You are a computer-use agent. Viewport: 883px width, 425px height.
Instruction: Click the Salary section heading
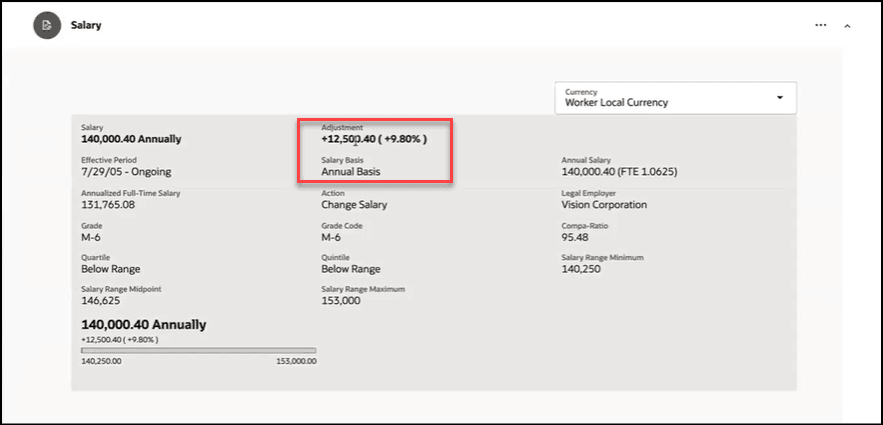coord(86,25)
